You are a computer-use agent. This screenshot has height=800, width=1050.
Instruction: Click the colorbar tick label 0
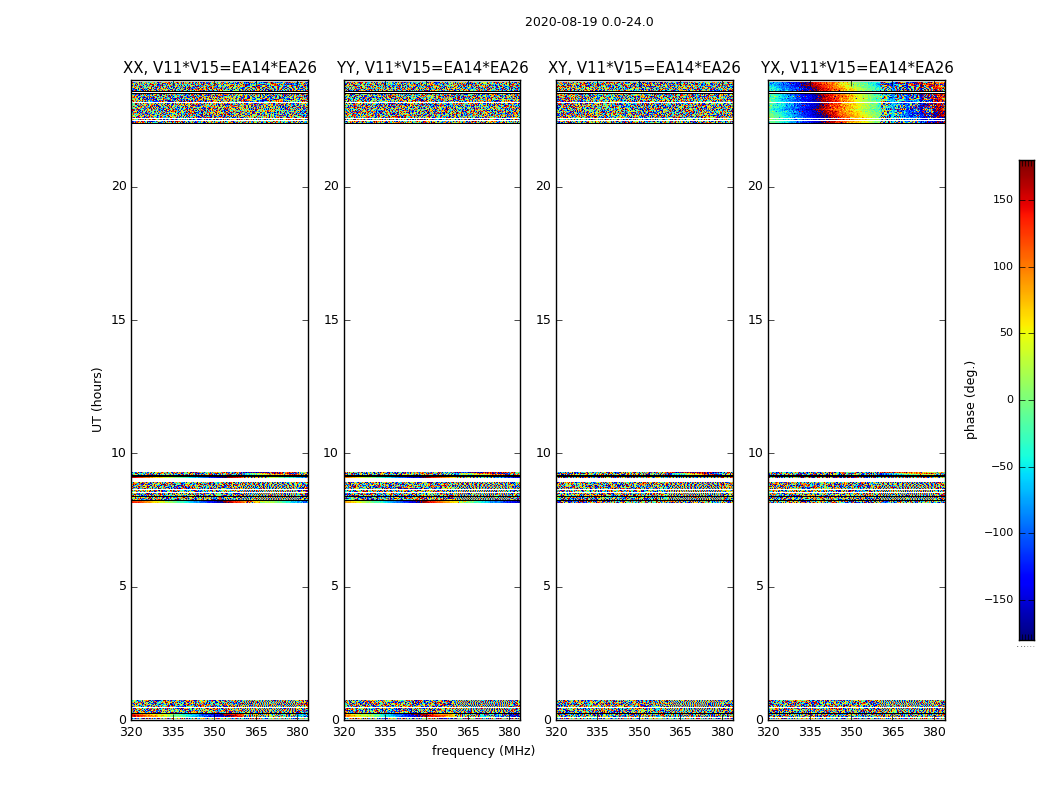point(1010,400)
